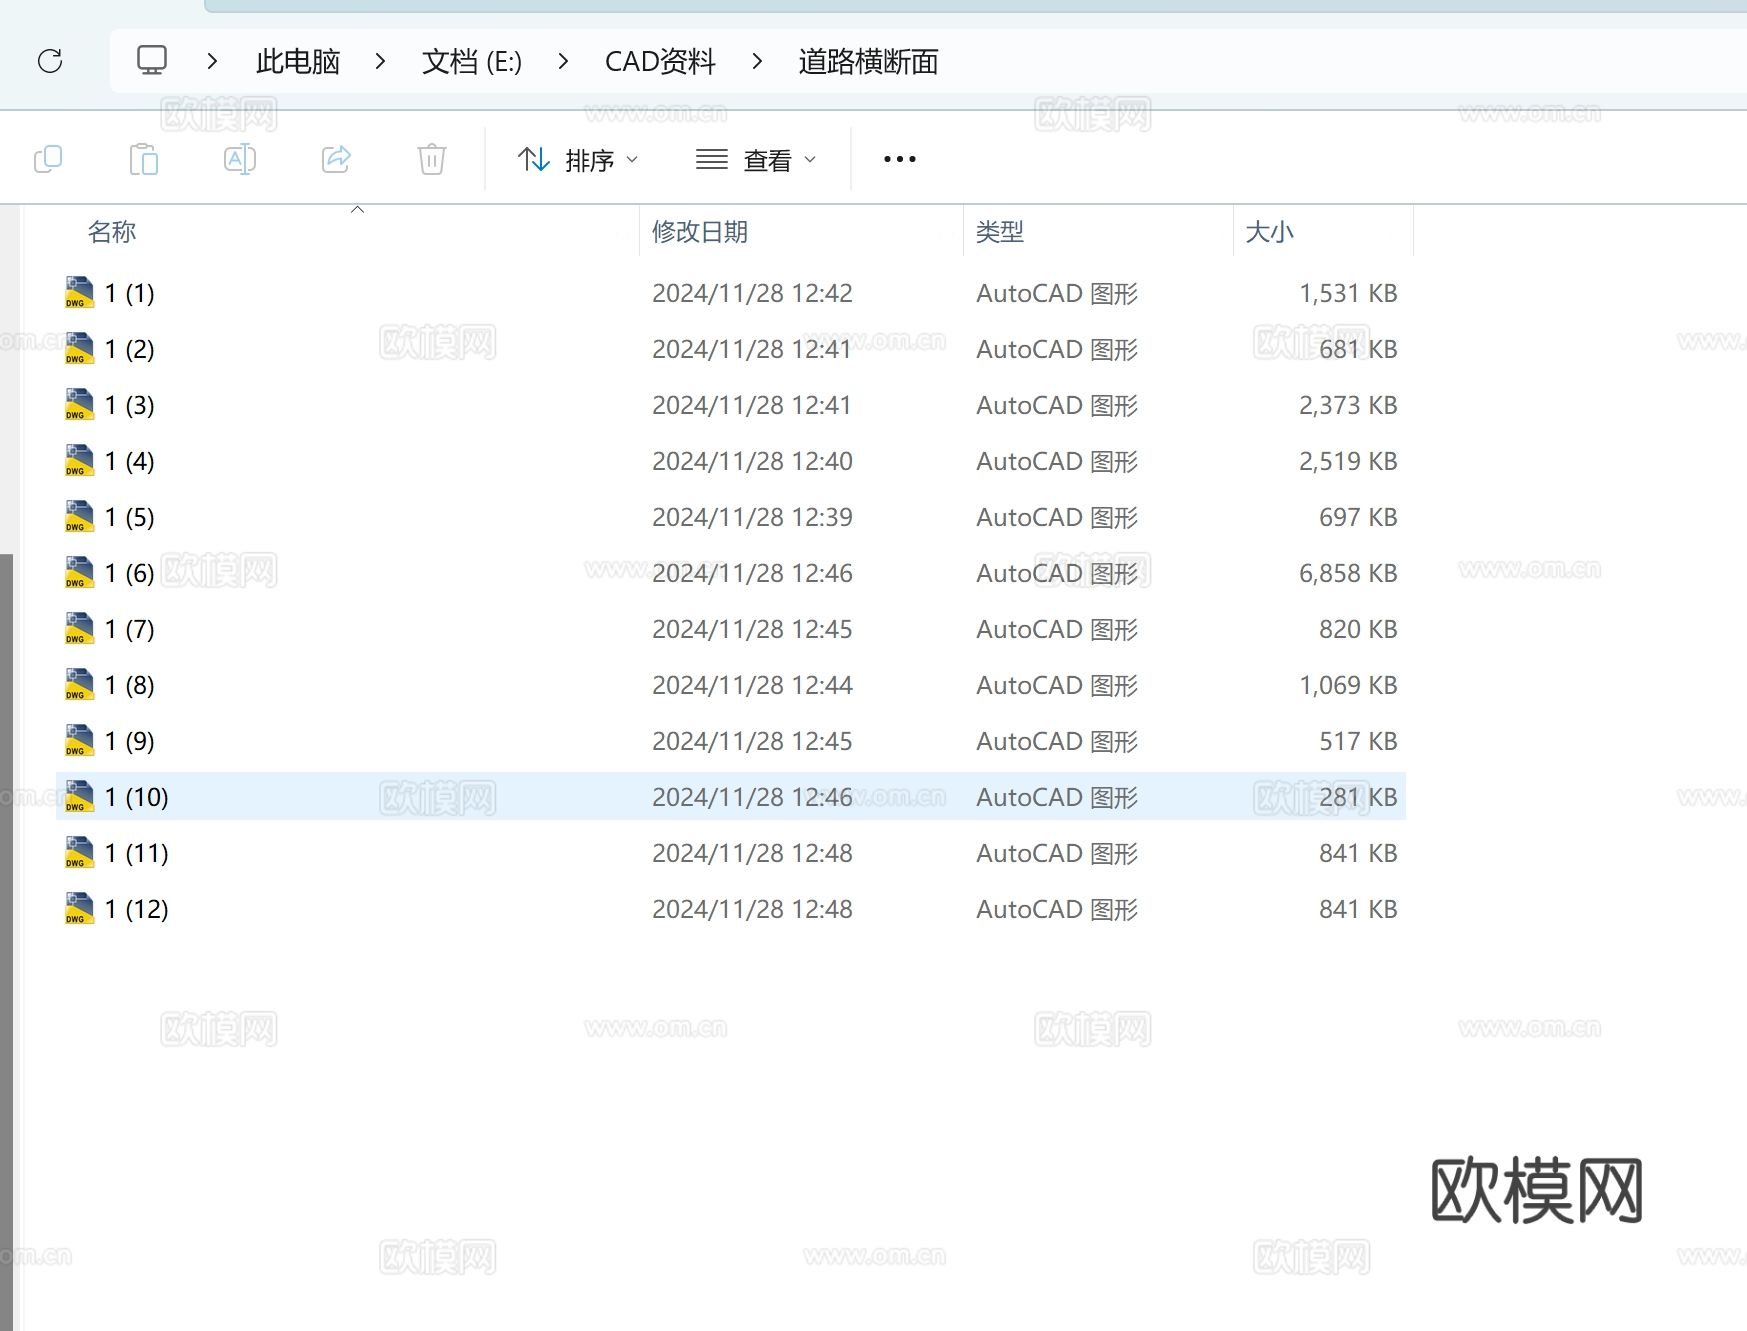Click the DWG icon of file 1 (7)

point(79,629)
